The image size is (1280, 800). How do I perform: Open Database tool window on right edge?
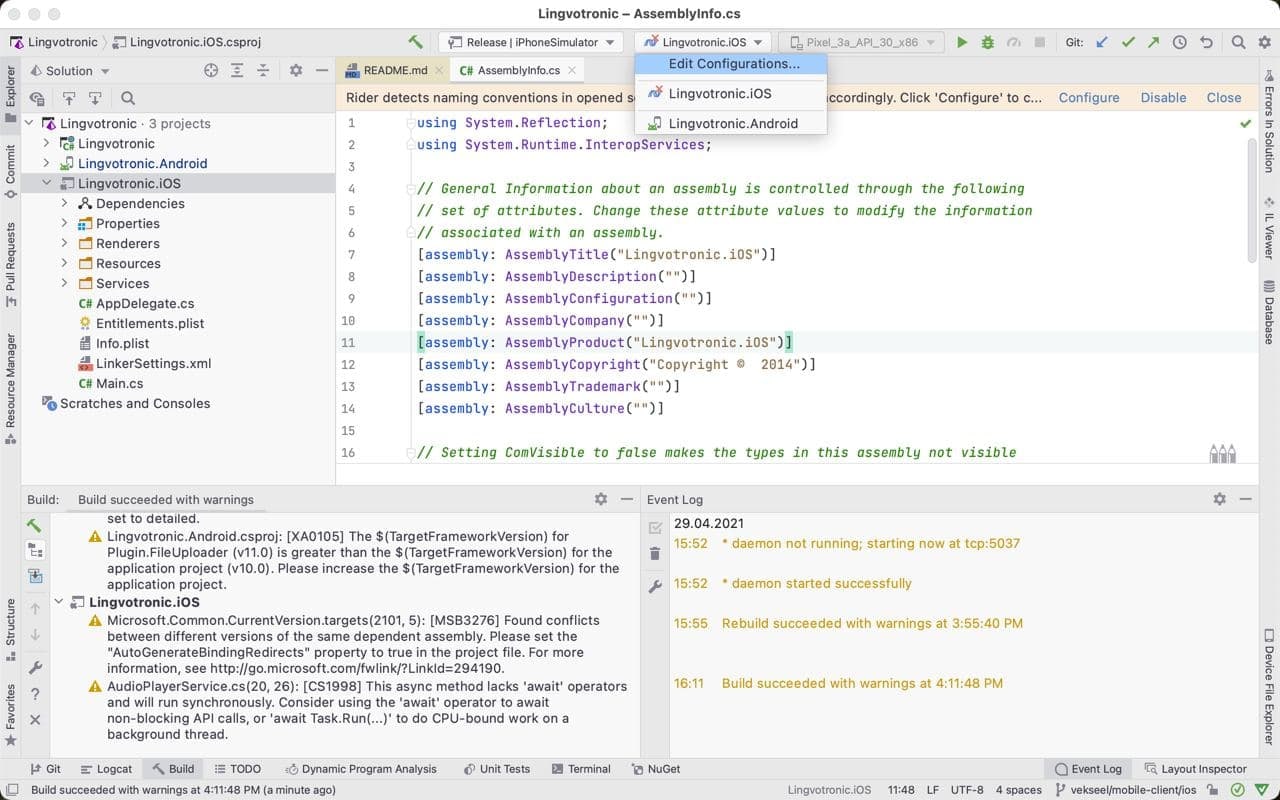tap(1269, 312)
